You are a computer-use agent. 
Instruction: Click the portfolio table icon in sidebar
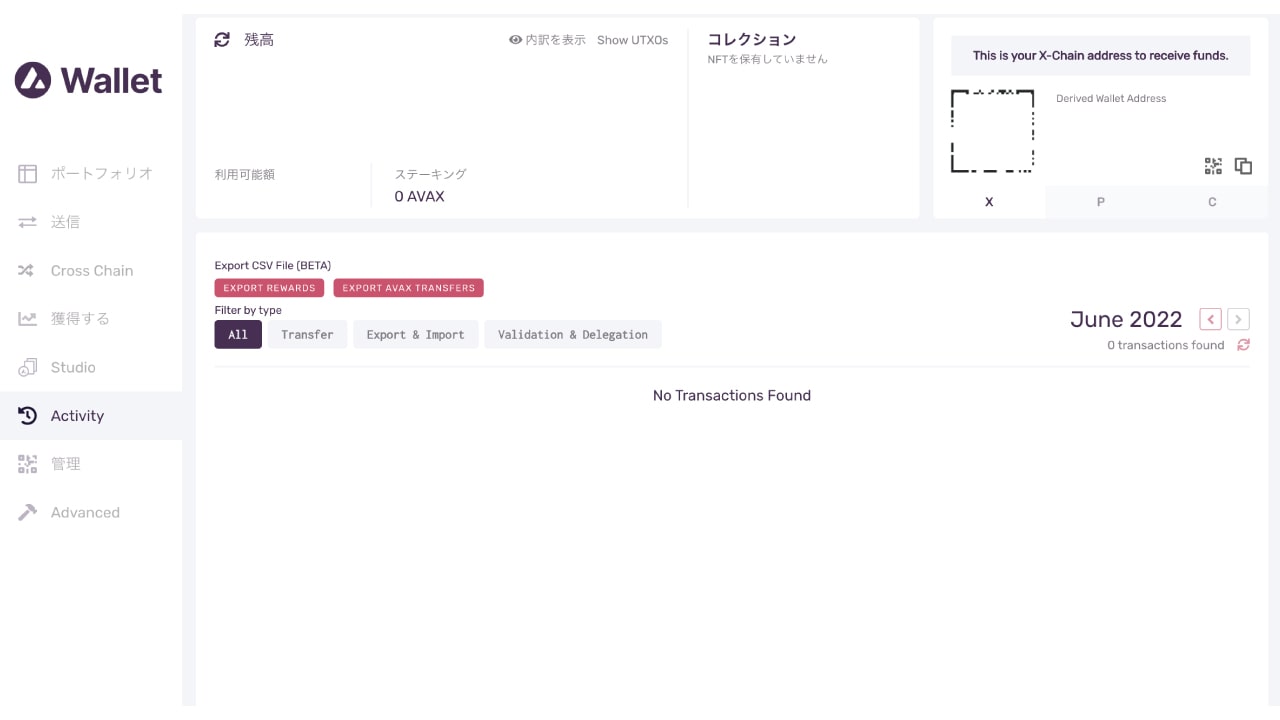coord(28,173)
